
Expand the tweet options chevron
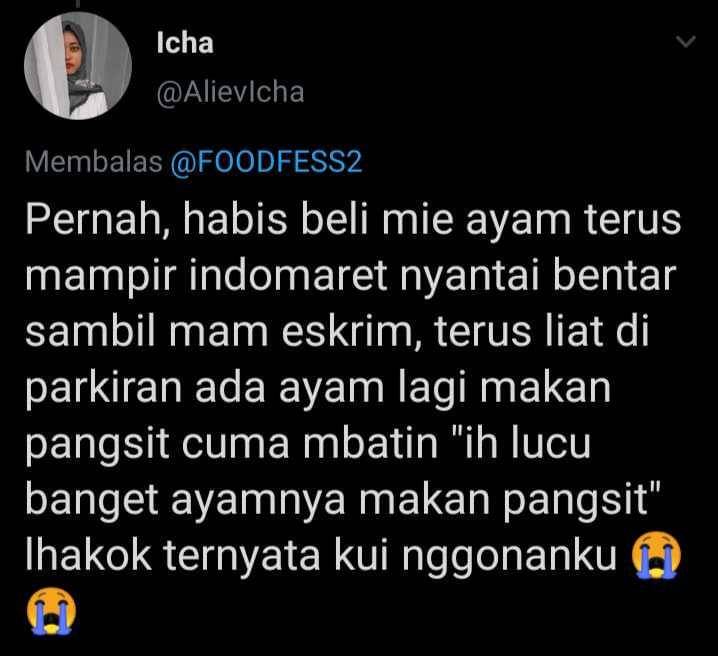tap(685, 42)
